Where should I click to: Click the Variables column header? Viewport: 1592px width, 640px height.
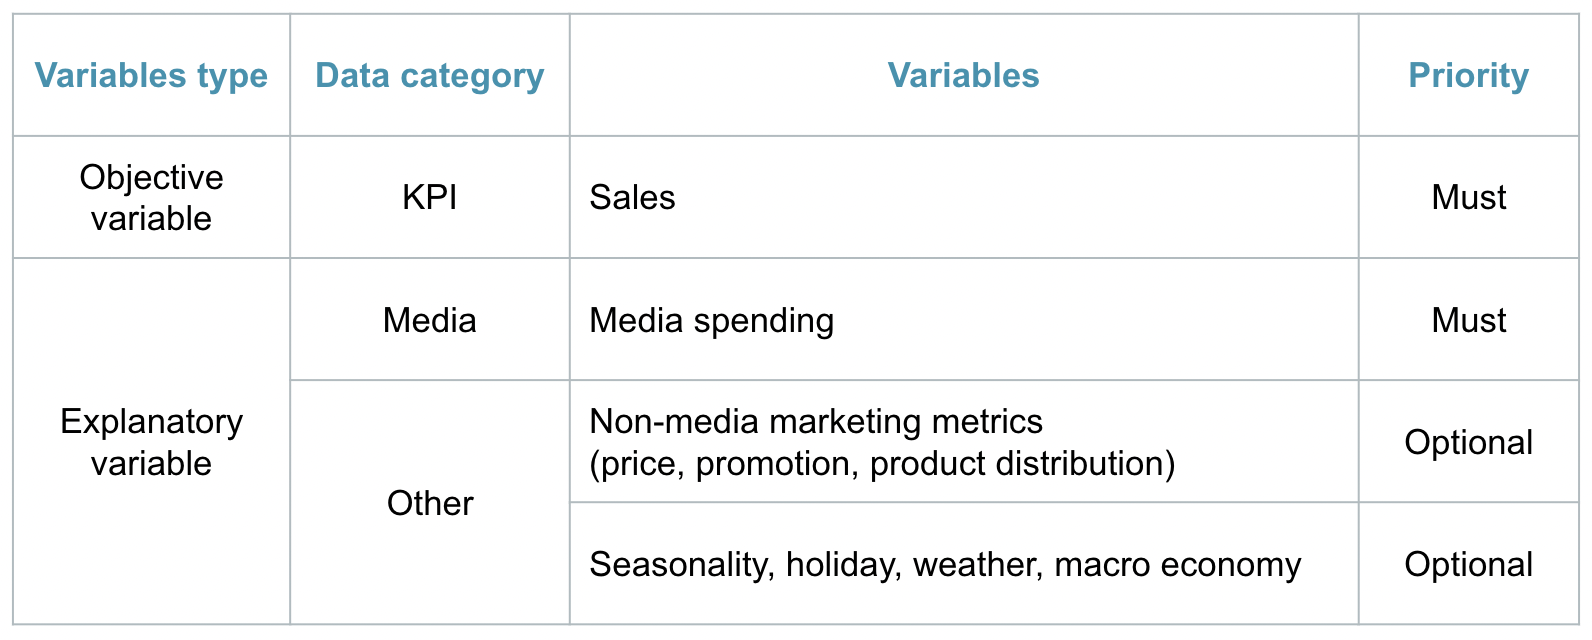click(x=964, y=75)
